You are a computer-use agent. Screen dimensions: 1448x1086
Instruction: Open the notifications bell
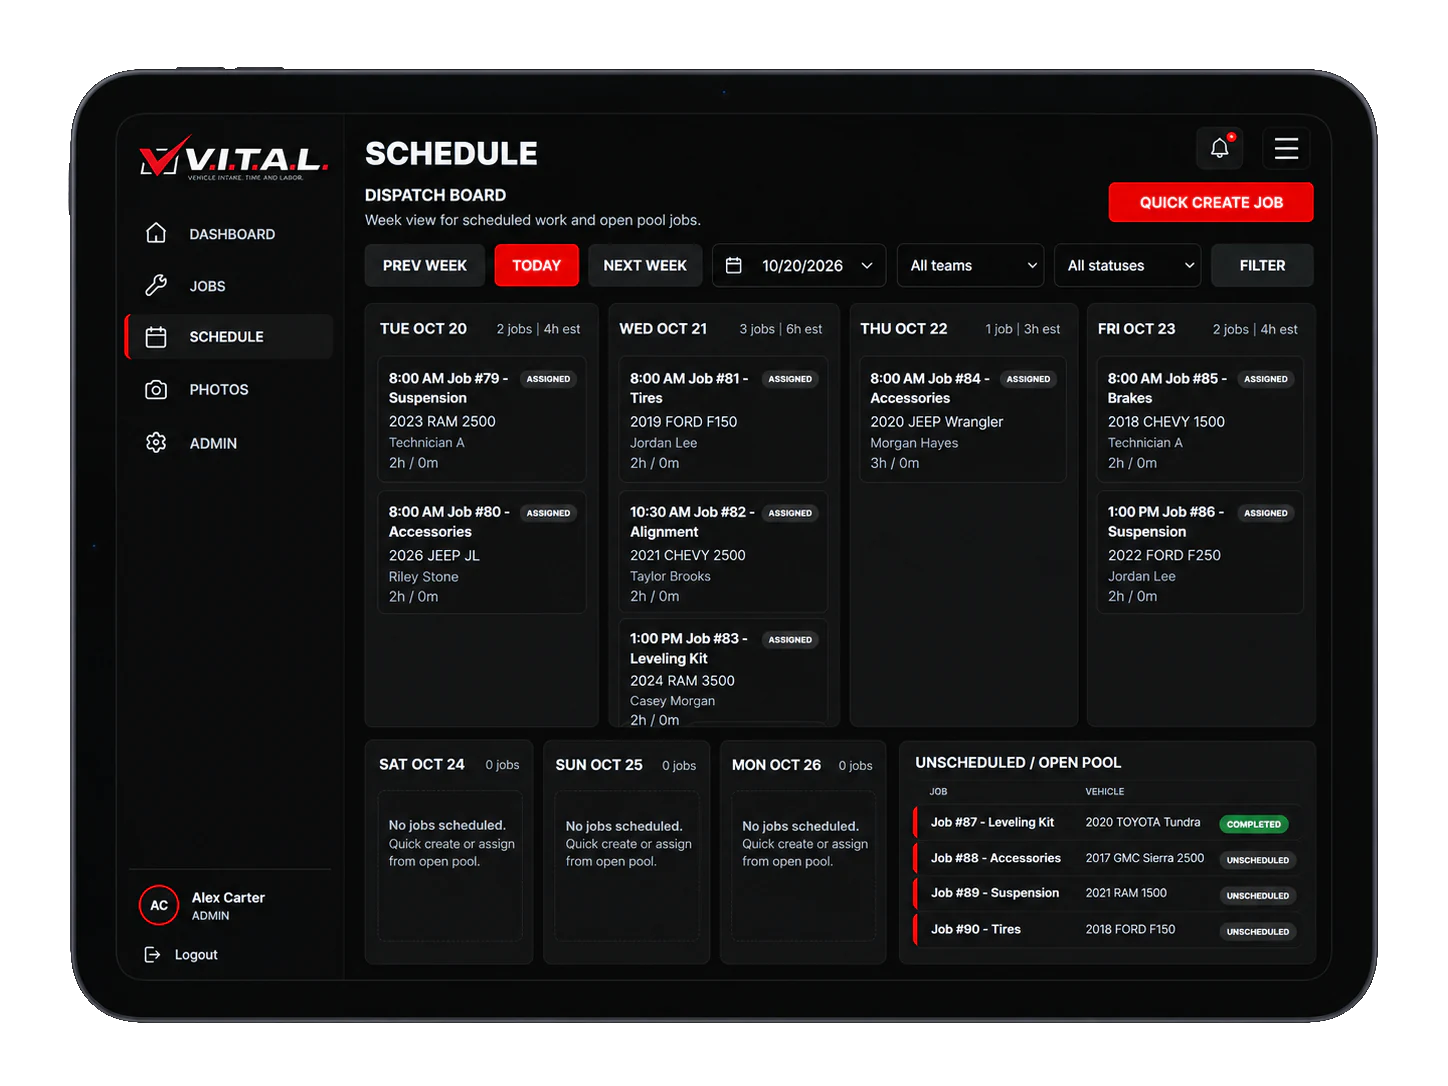point(1219,148)
